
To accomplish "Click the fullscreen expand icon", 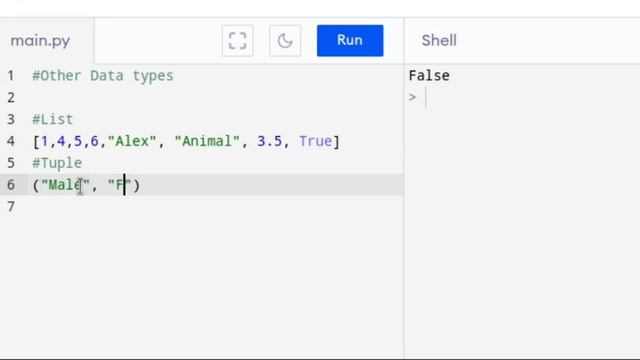I will coord(238,41).
